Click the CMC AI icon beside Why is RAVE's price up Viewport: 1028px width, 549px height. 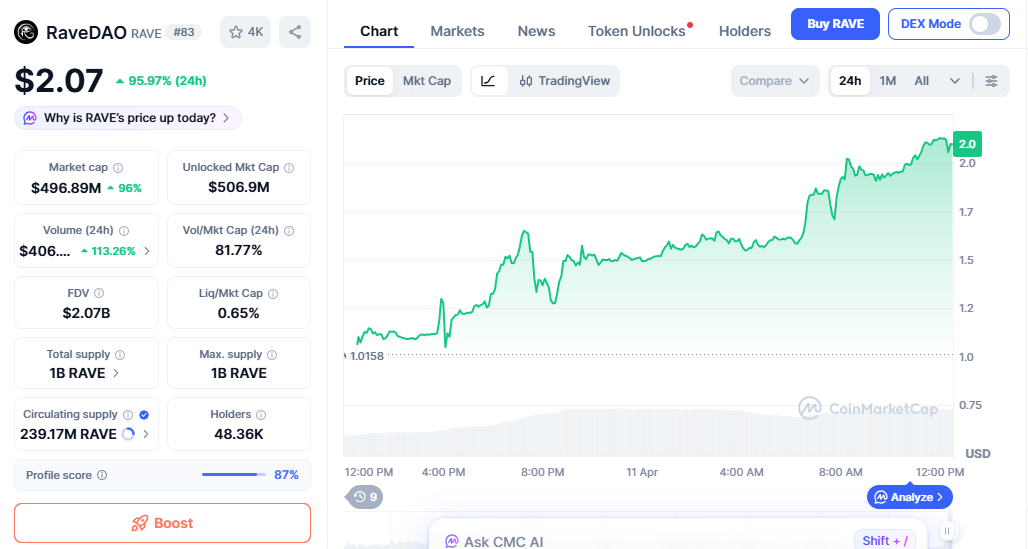30,118
